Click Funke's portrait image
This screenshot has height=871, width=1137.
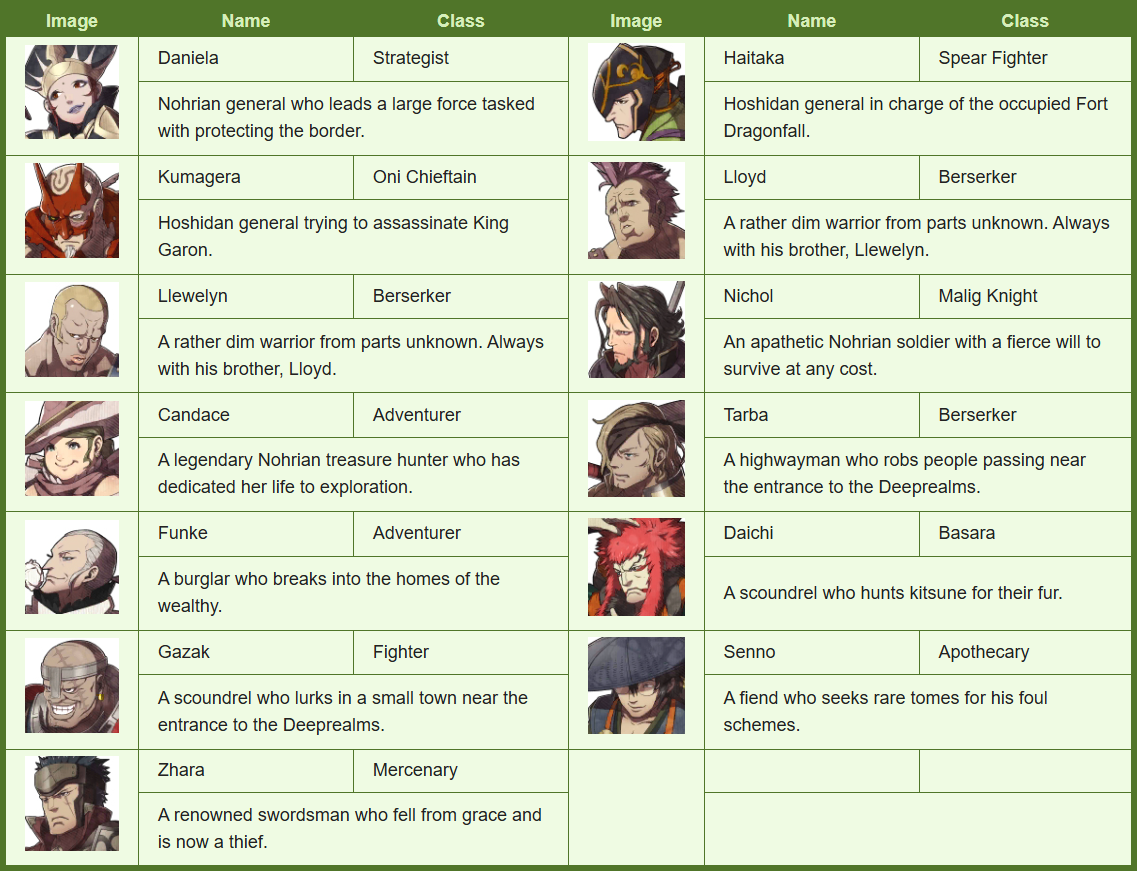pos(72,567)
